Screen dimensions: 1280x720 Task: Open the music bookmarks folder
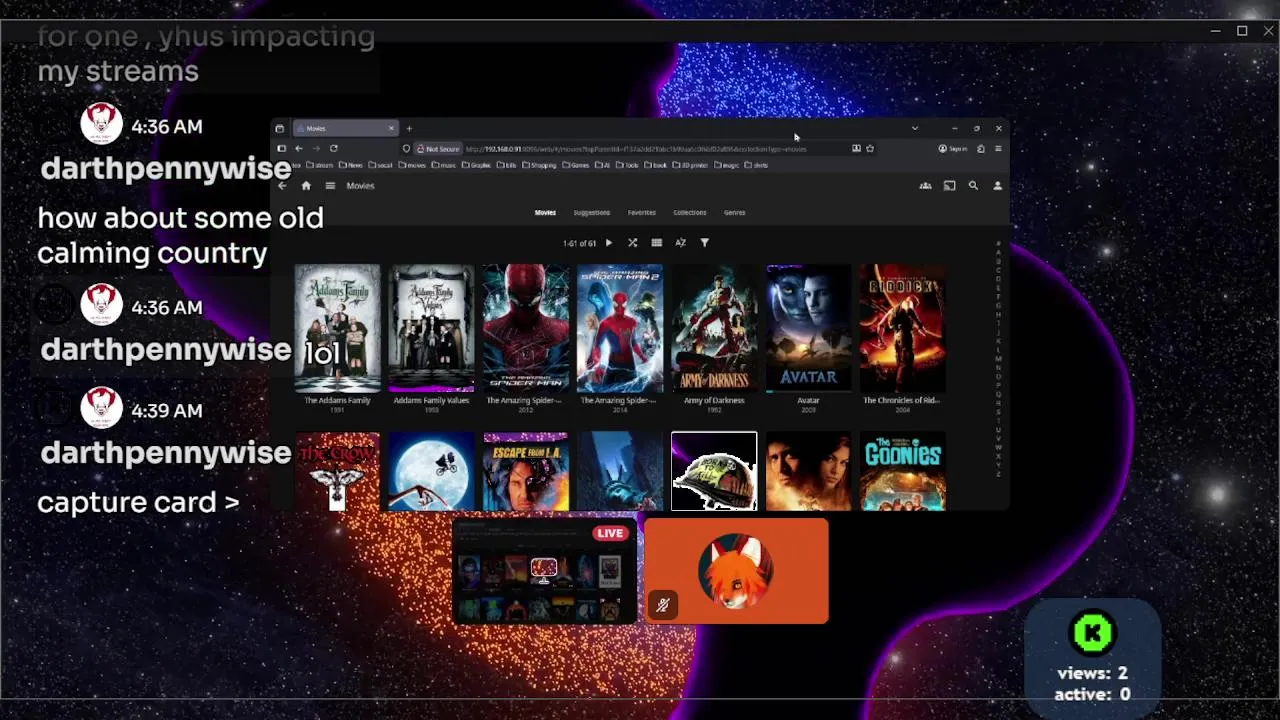click(444, 165)
